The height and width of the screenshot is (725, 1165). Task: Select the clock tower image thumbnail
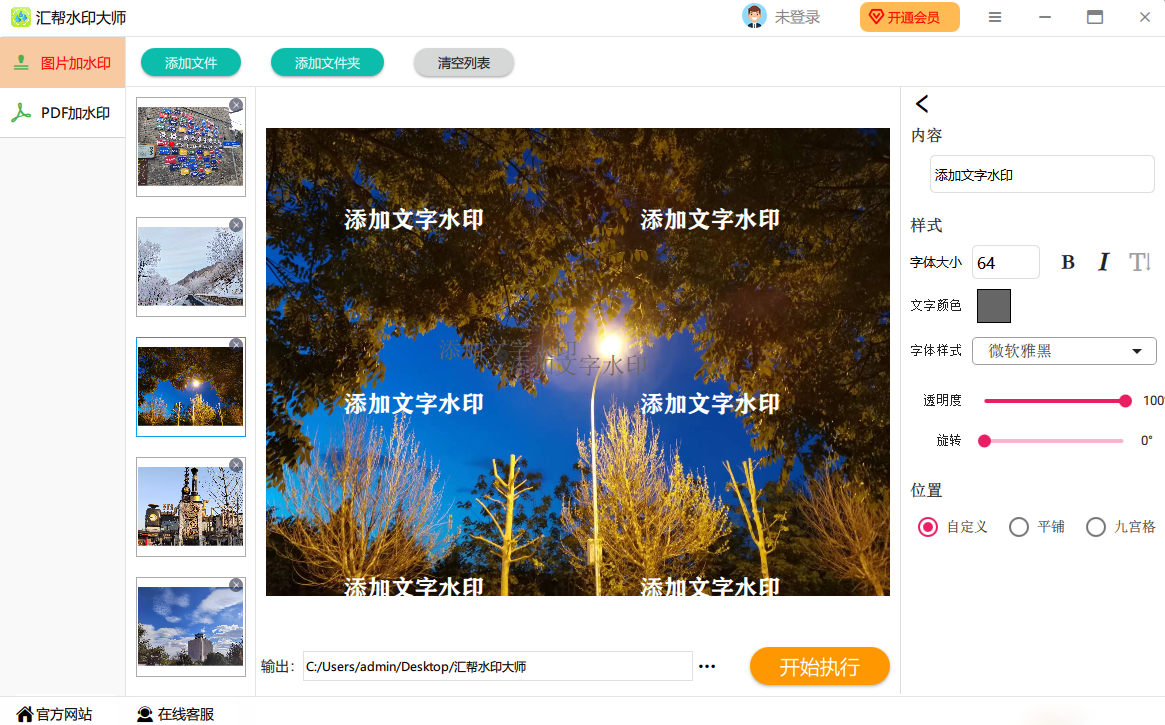[x=190, y=507]
